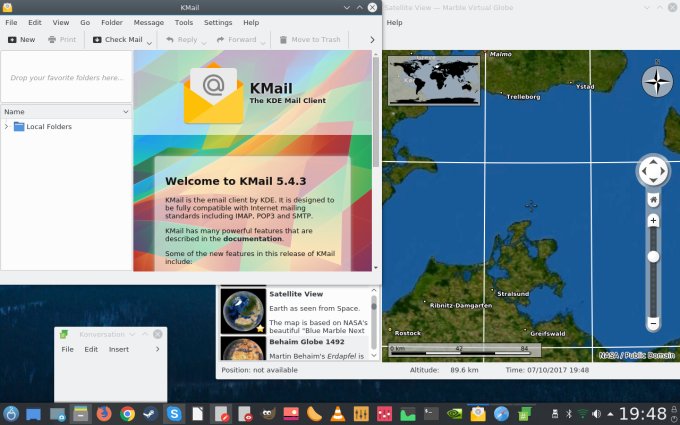
Task: Open Firefox from the taskbar
Action: coord(104,413)
